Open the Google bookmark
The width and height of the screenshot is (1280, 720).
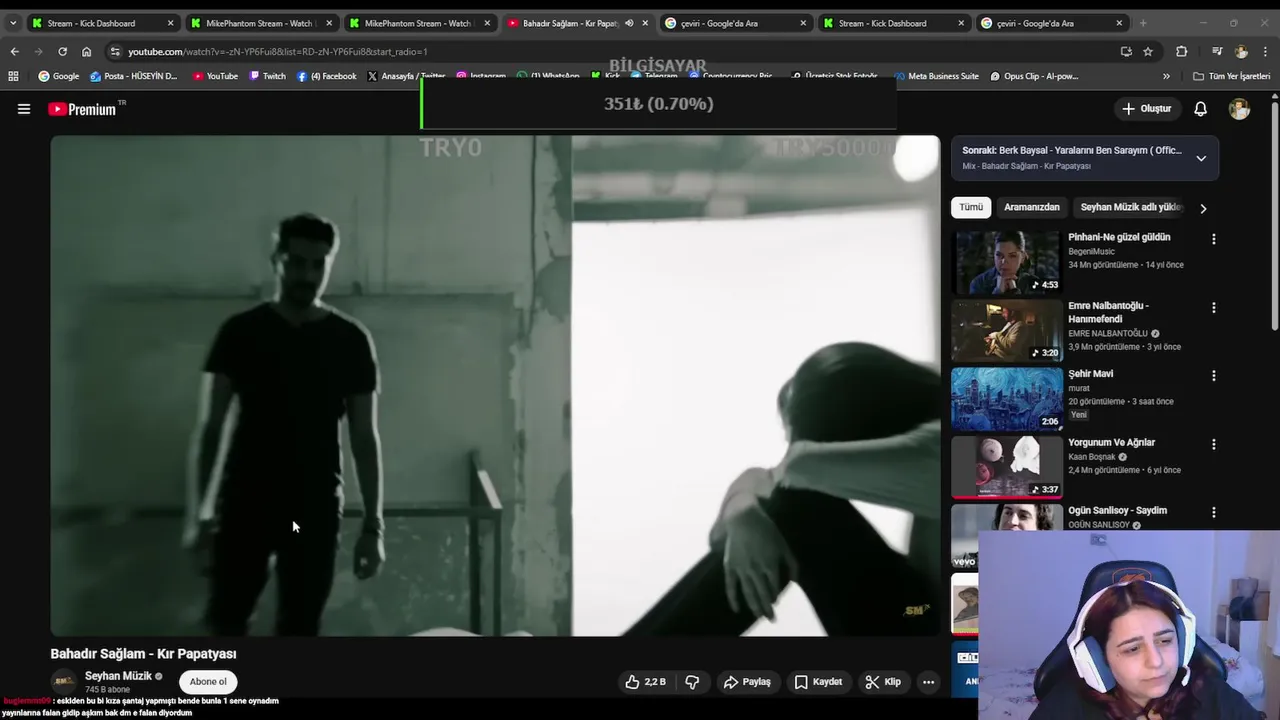pos(58,76)
